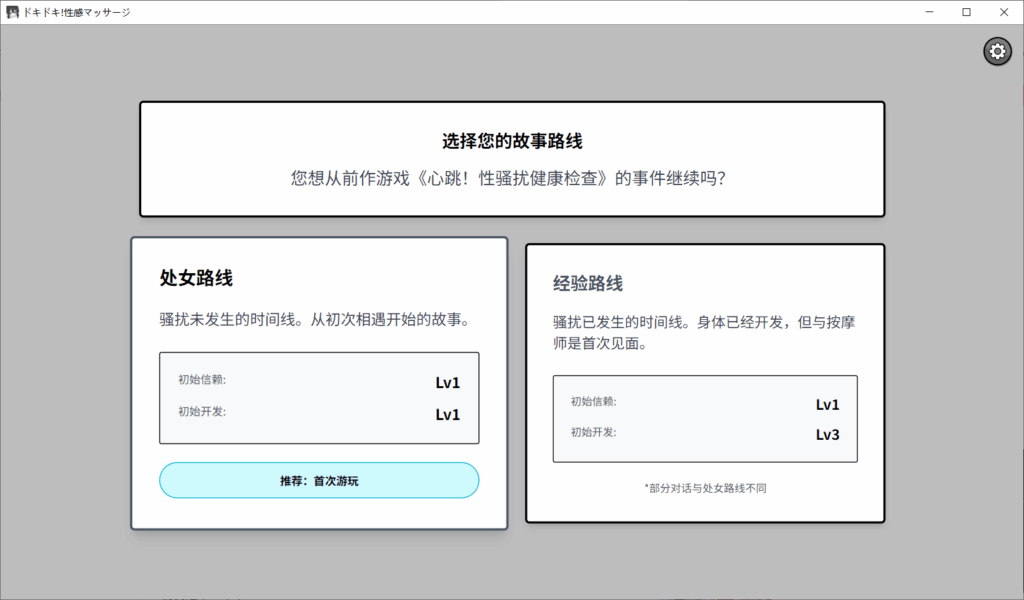Click the description 骚扰未发生的时间线
Image resolution: width=1024 pixels, height=600 pixels.
tap(315, 320)
